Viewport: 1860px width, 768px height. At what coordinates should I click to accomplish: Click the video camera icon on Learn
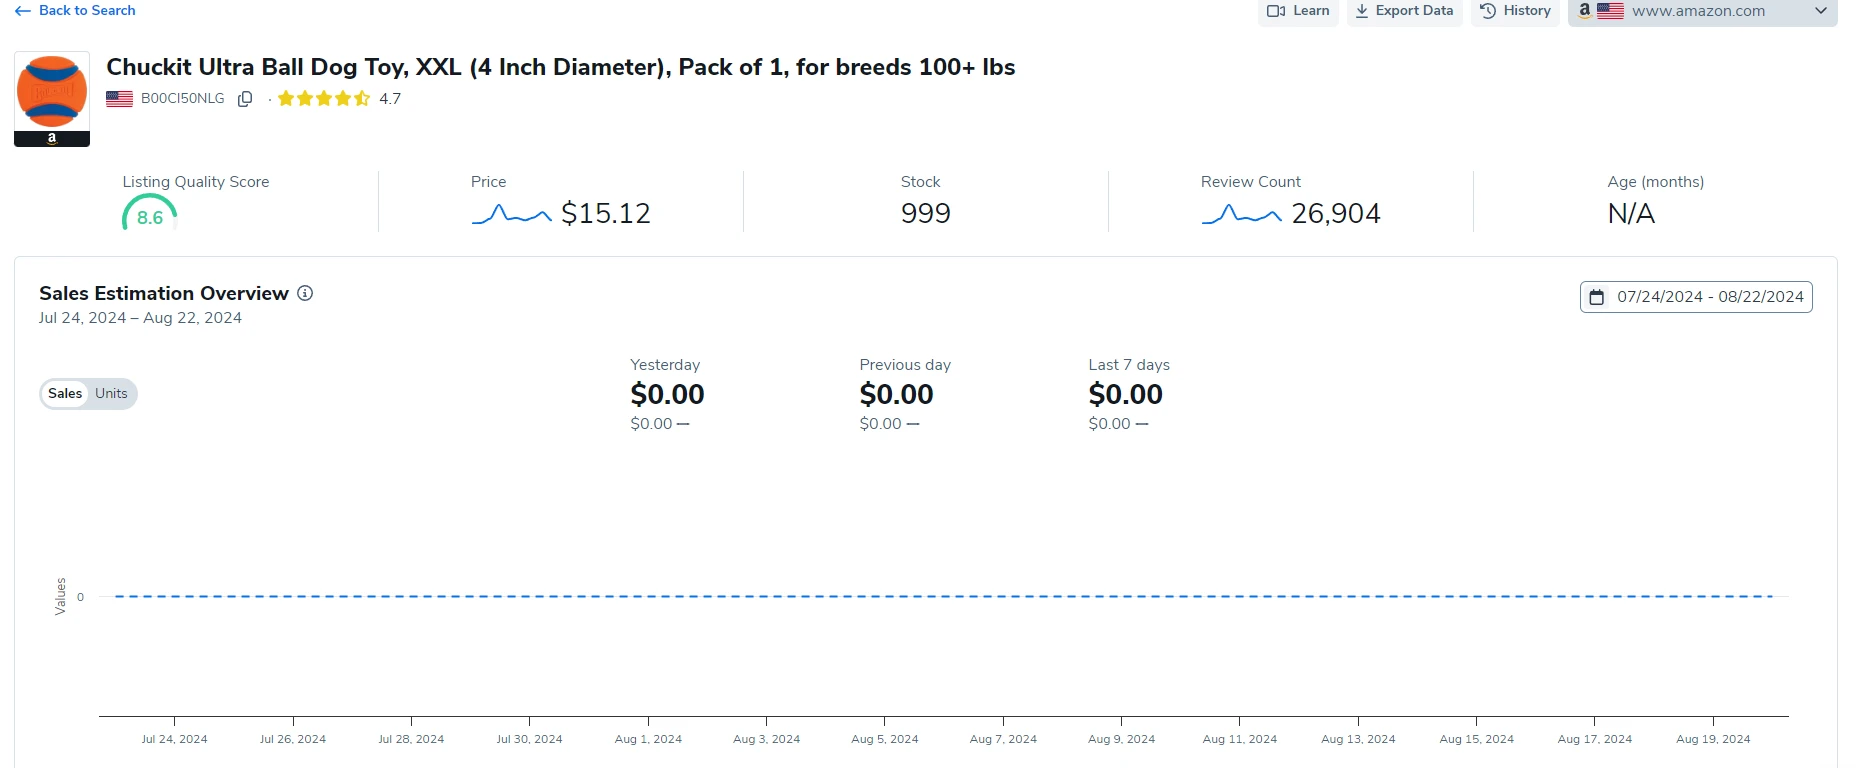[1276, 11]
